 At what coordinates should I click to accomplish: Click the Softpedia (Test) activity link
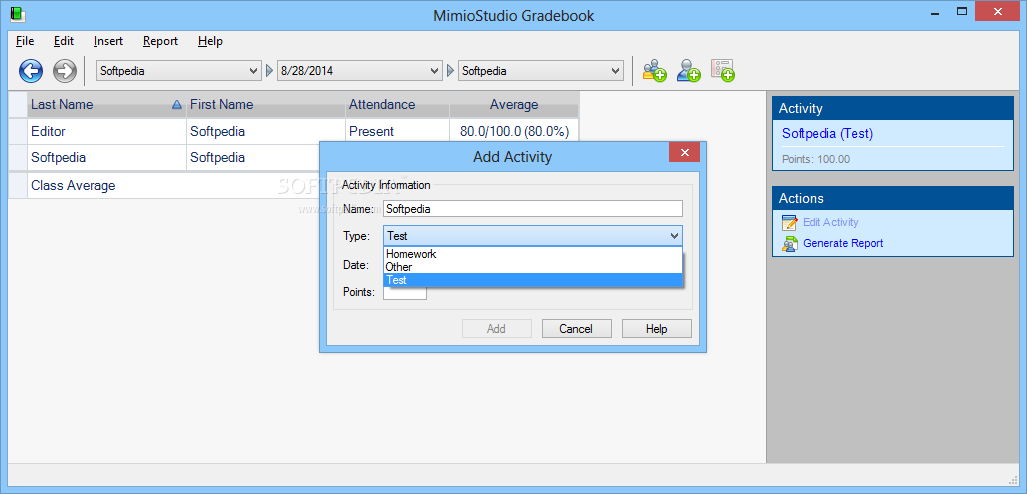coord(827,134)
